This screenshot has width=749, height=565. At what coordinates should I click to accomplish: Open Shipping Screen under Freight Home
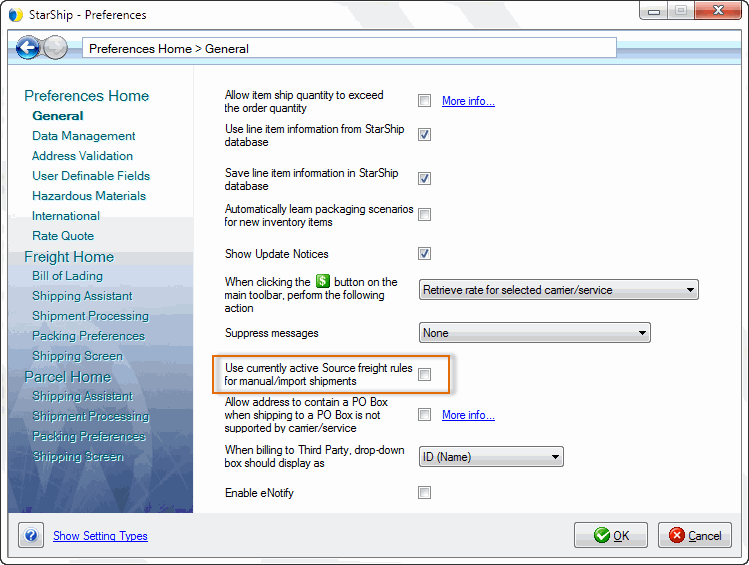tap(77, 357)
